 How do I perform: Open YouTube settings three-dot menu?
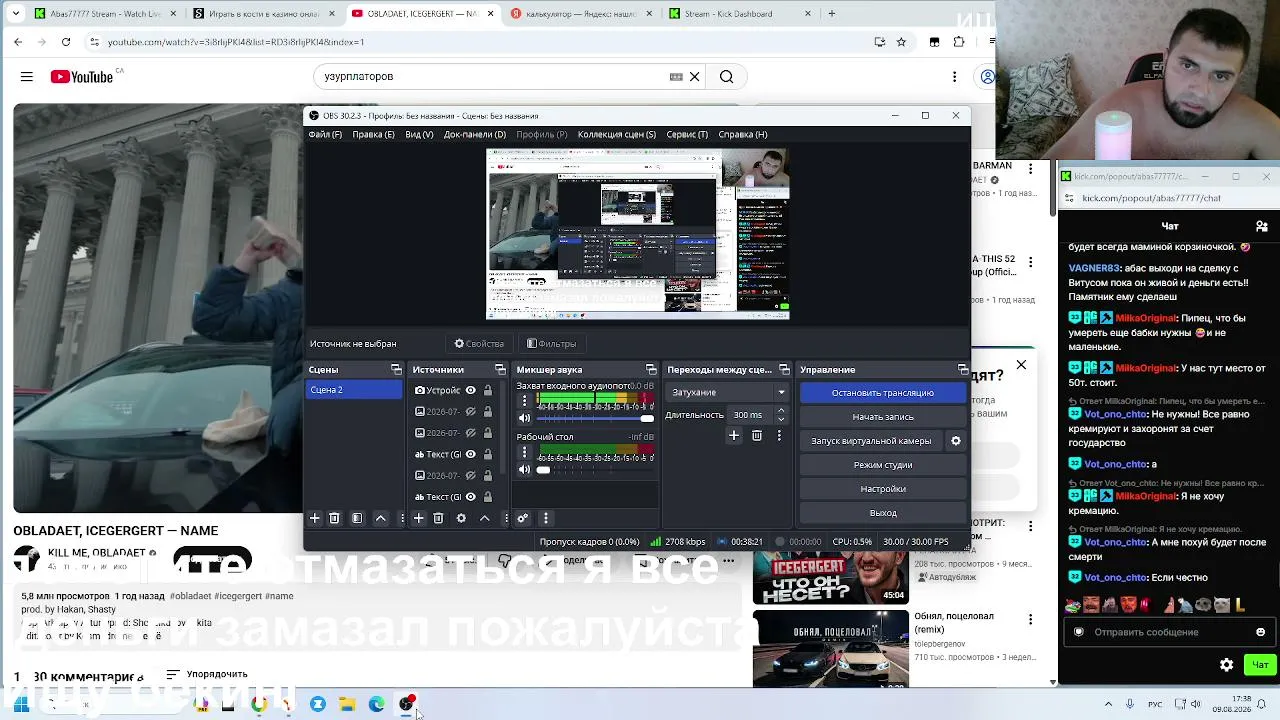(955, 77)
